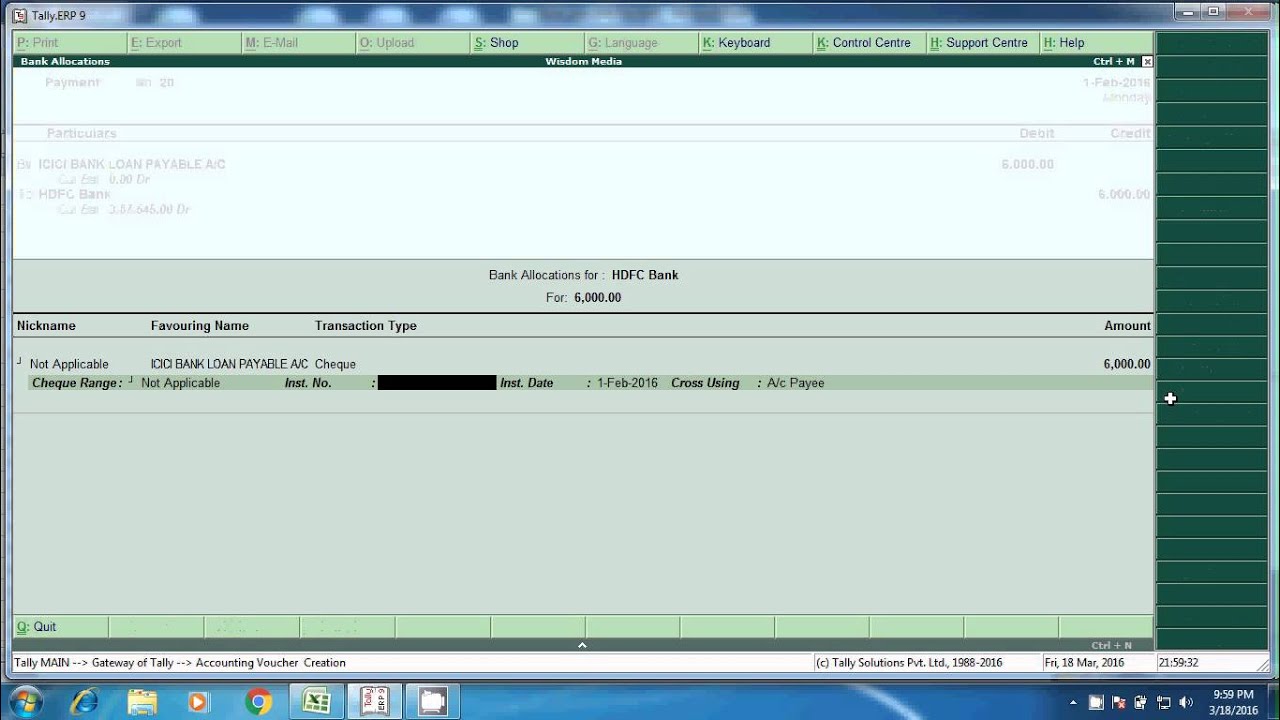Open the Export option
The height and width of the screenshot is (720, 1280).
click(x=184, y=43)
